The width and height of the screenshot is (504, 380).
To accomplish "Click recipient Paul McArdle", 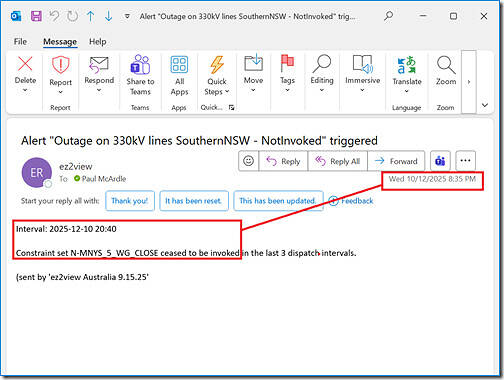I will click(104, 179).
